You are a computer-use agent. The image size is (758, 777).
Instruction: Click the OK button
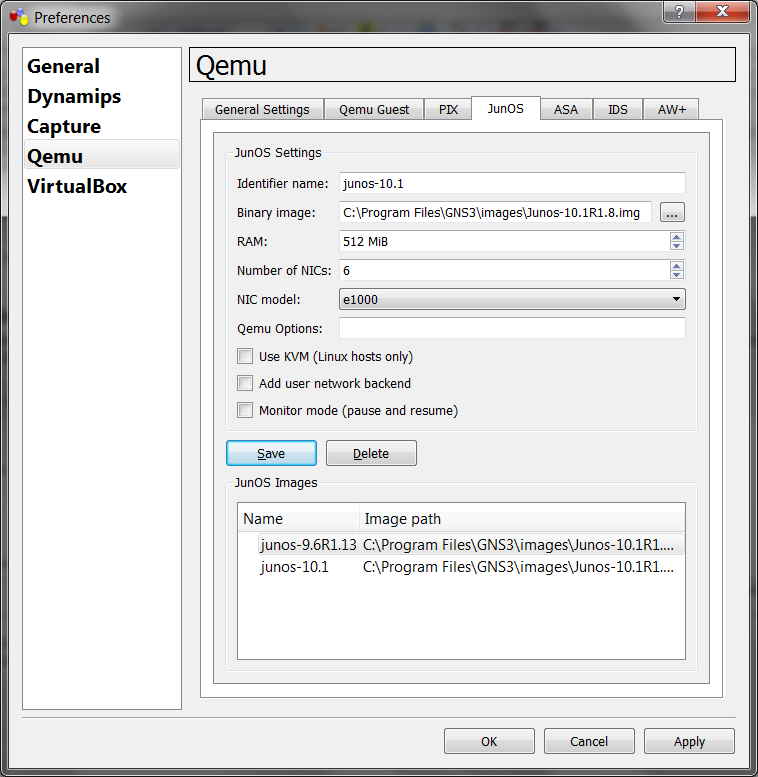pos(489,741)
